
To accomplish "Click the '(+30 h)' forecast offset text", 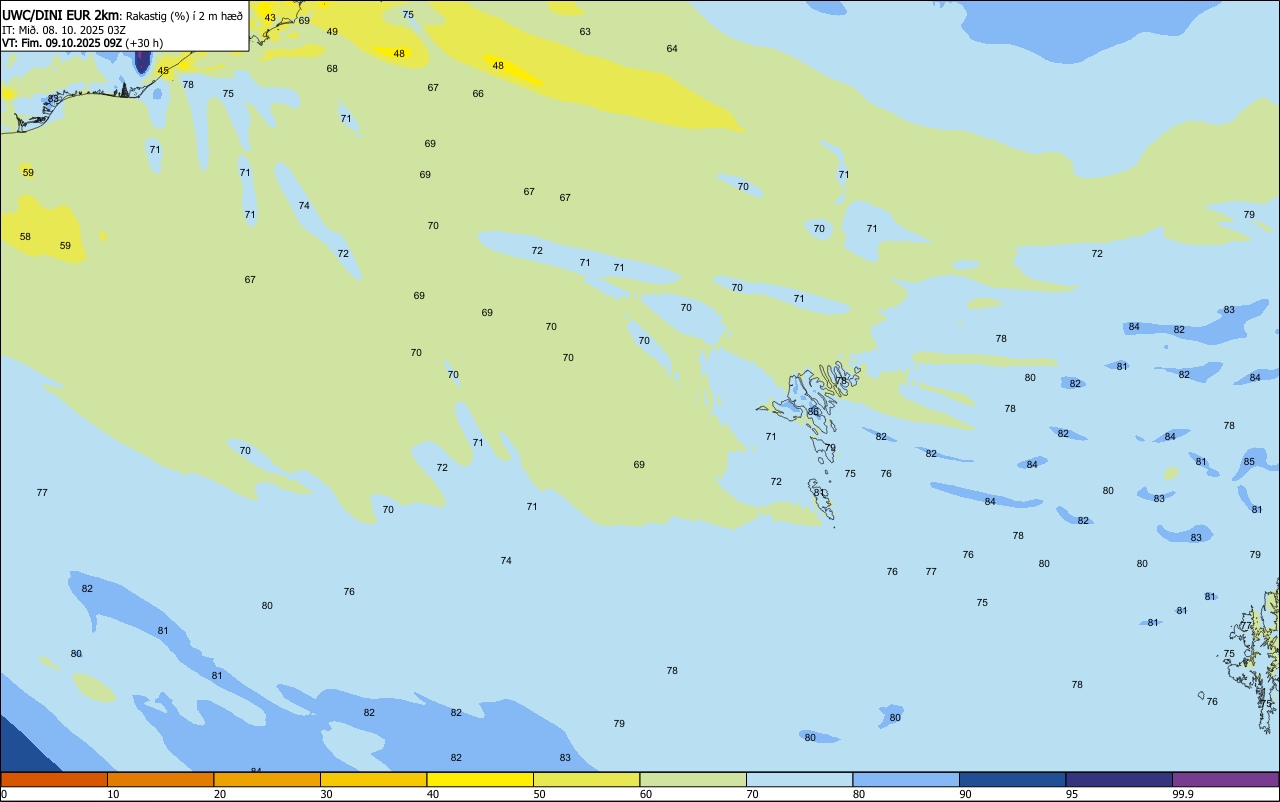I will (x=145, y=43).
